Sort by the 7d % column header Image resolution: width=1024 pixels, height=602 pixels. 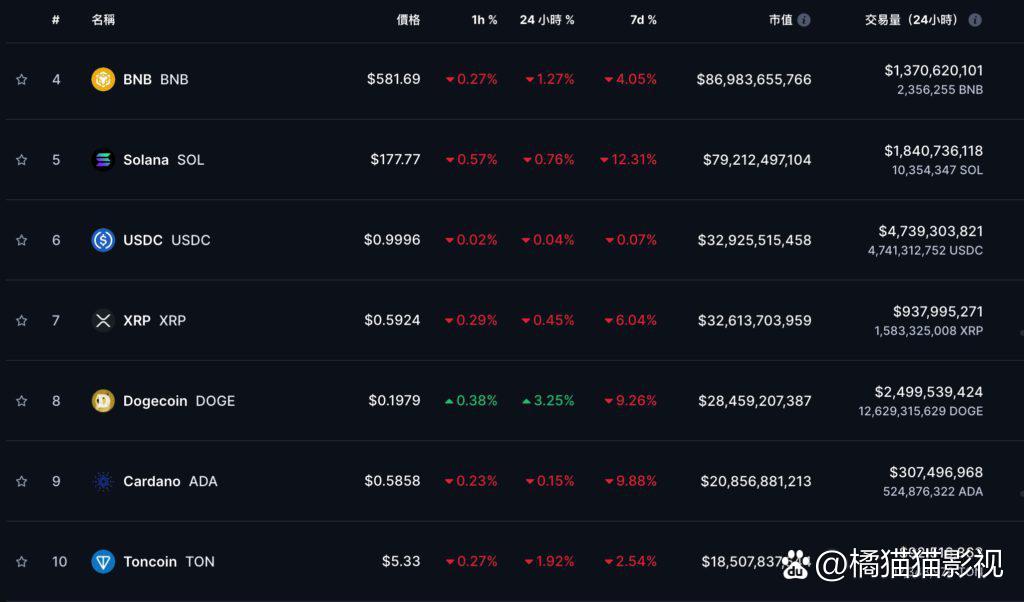coord(643,20)
